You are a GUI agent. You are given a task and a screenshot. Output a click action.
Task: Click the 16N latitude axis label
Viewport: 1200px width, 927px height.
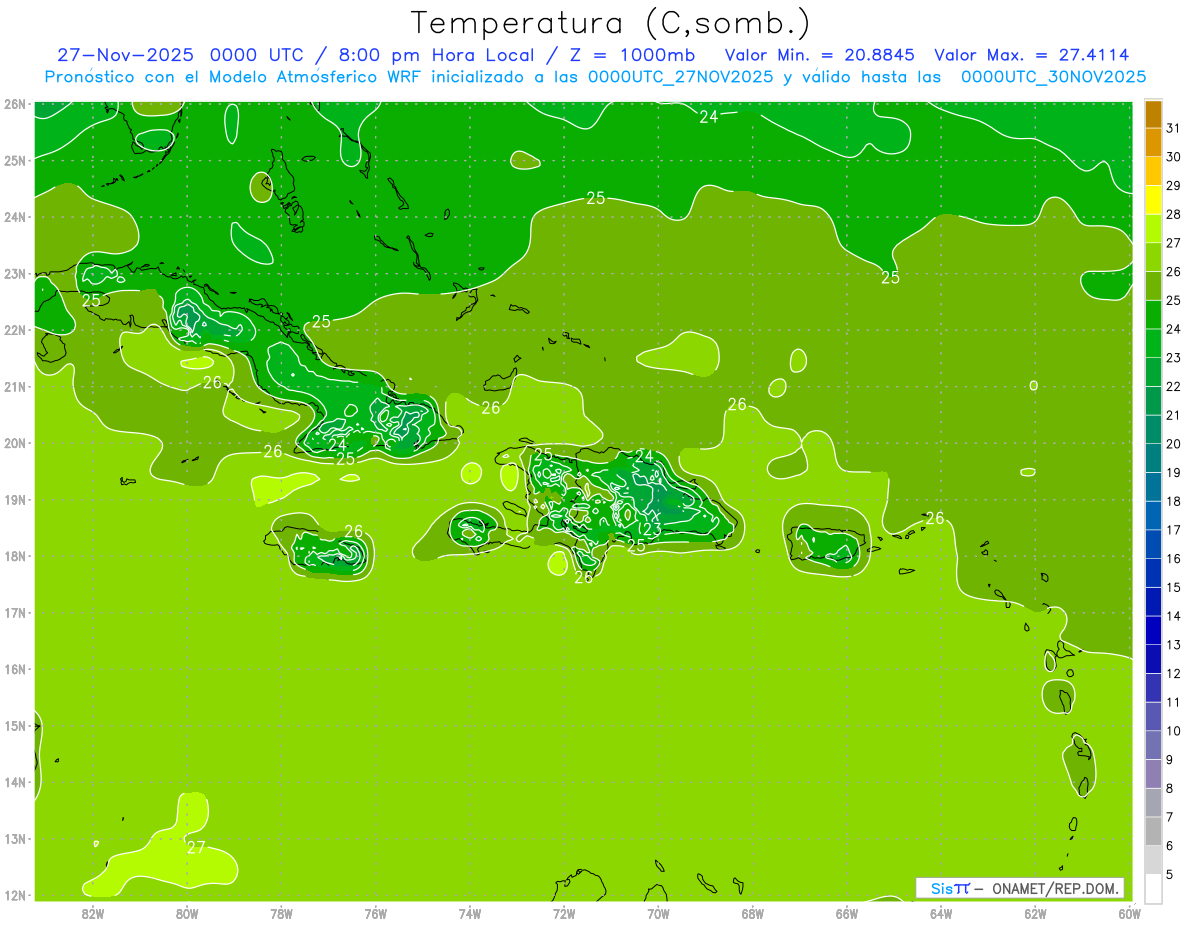click(14, 669)
